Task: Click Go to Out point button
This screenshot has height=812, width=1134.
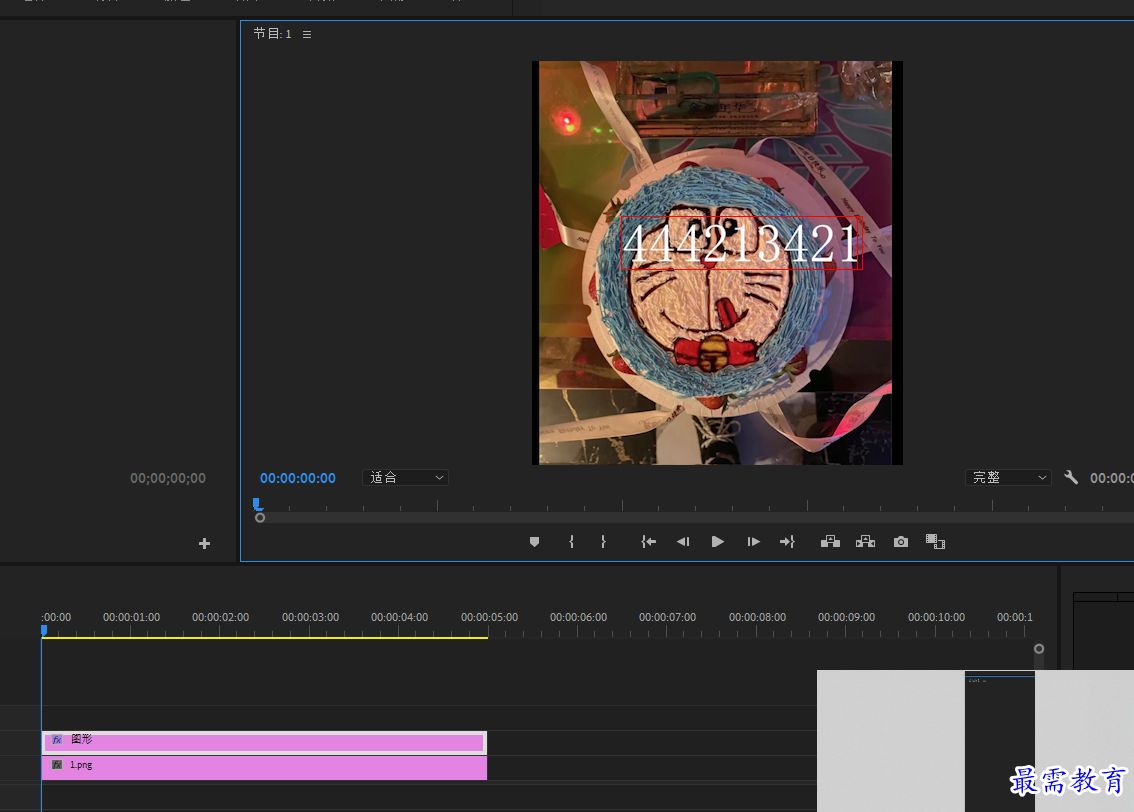Action: [x=787, y=542]
